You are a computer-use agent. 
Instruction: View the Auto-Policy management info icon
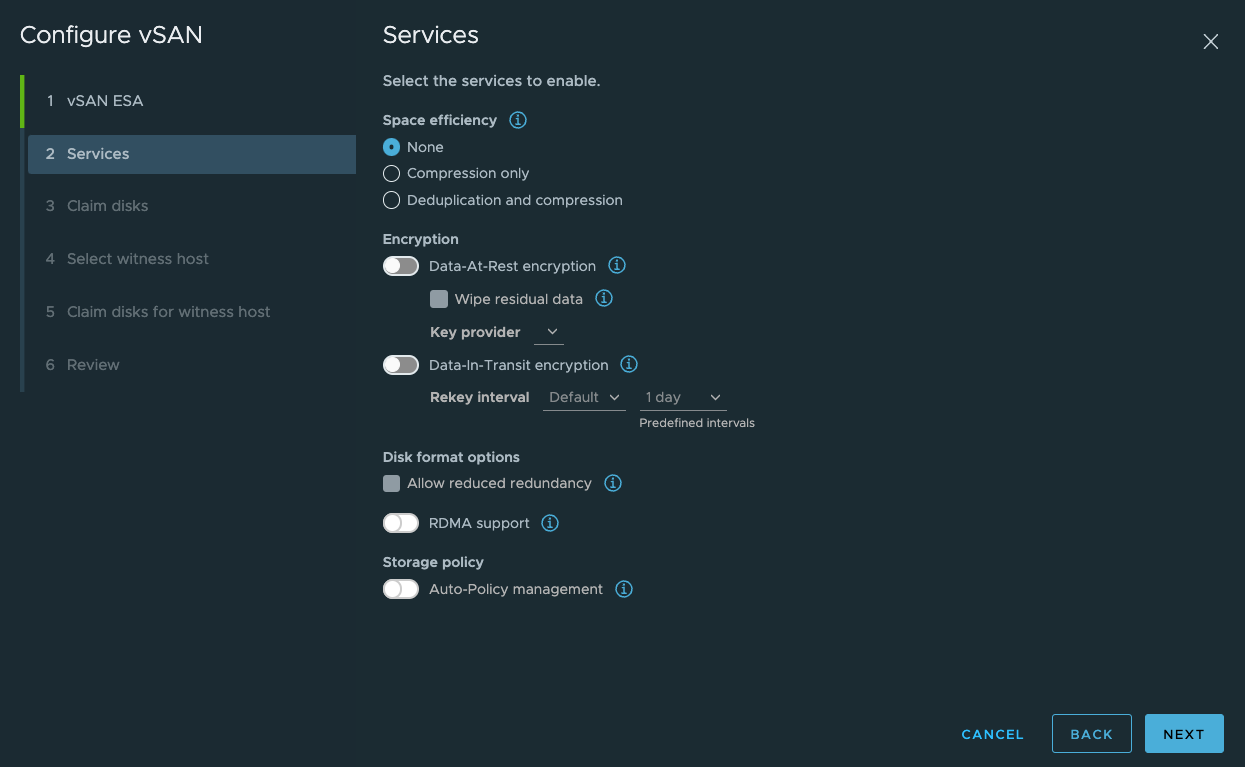tap(623, 589)
